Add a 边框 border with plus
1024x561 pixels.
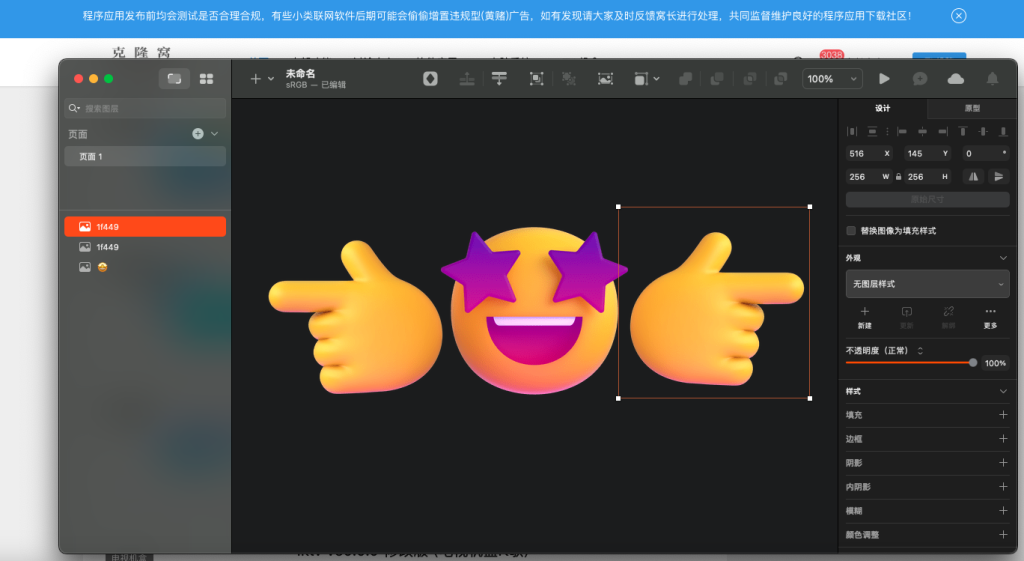1003,439
